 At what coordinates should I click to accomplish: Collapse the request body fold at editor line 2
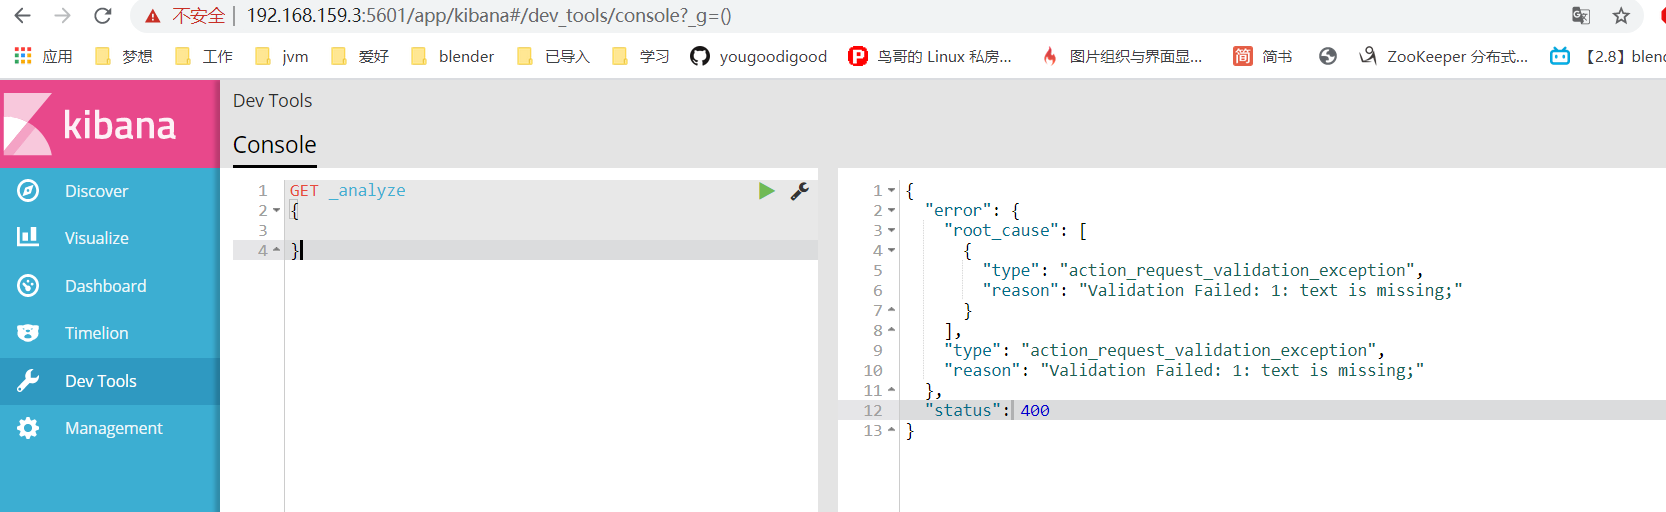click(x=276, y=211)
